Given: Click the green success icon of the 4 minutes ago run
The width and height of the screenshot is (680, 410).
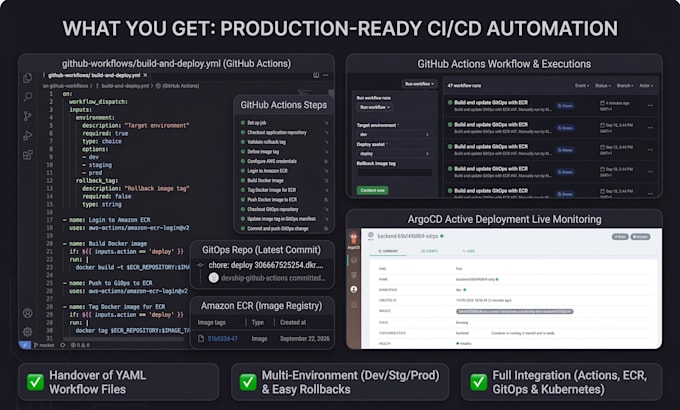Looking at the screenshot, I should point(450,103).
